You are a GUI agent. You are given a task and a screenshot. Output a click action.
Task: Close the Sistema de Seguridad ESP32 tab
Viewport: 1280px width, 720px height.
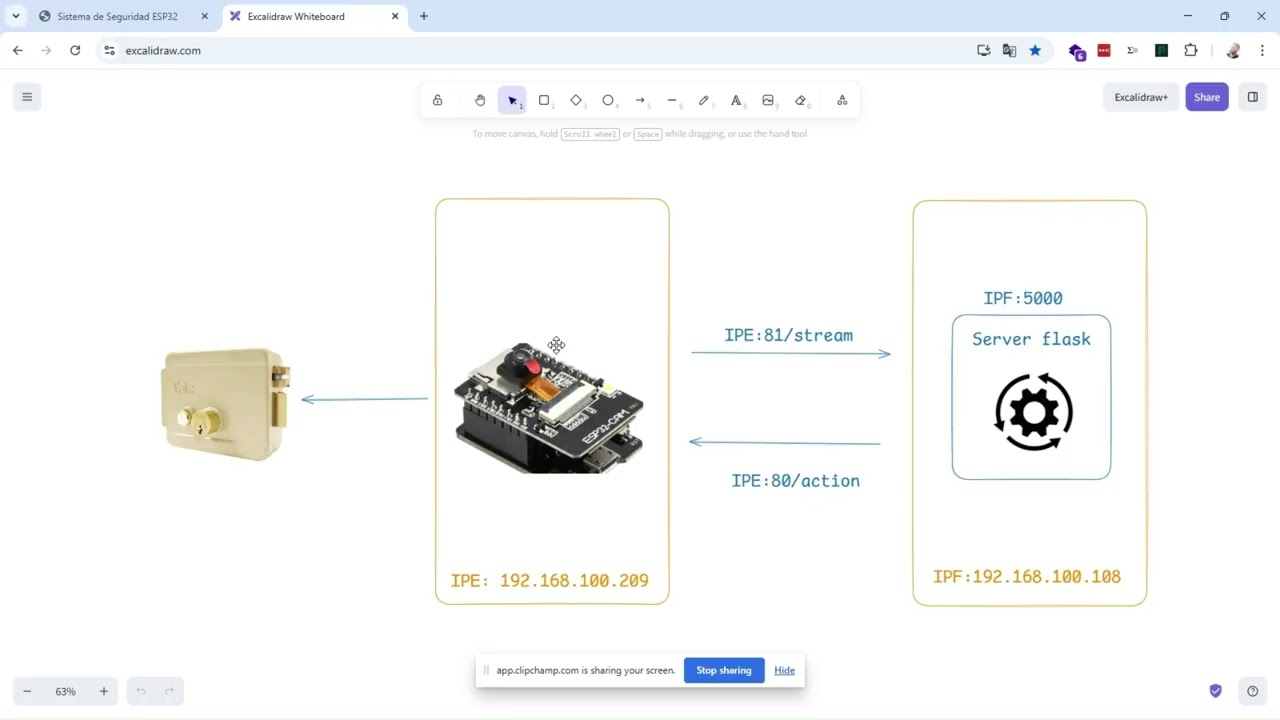205,16
